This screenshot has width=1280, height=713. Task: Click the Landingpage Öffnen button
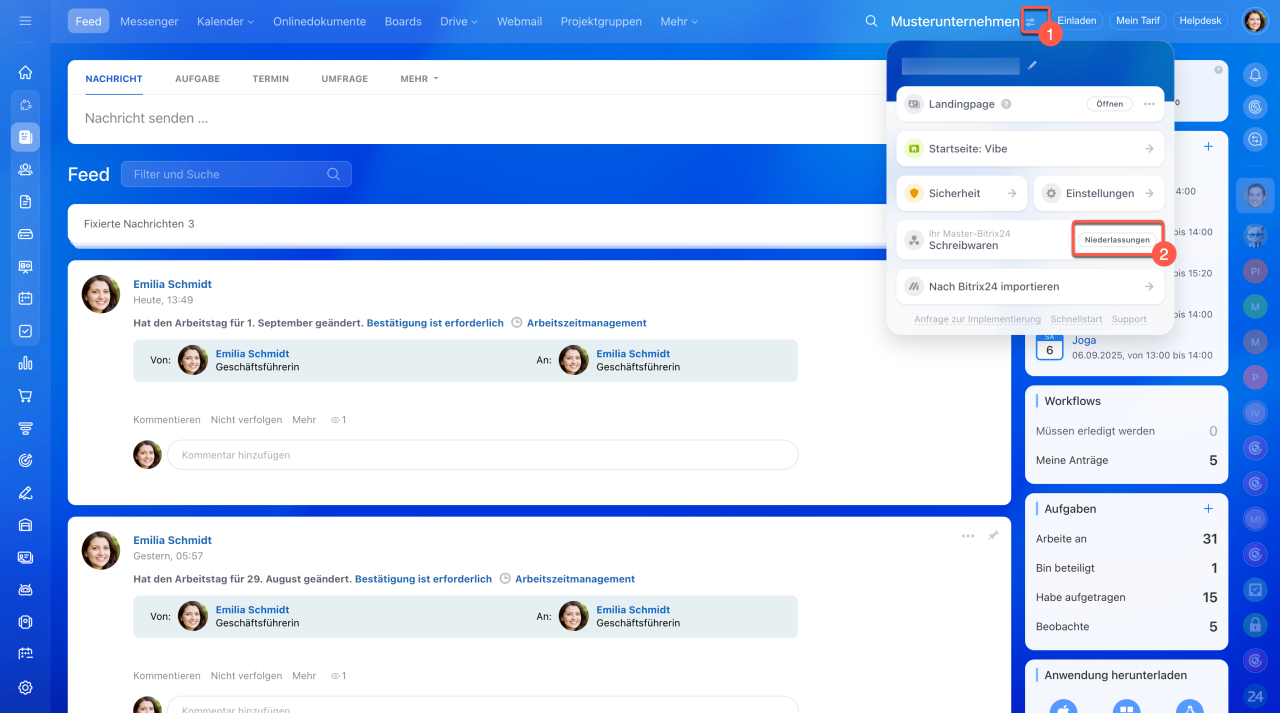pos(1109,104)
